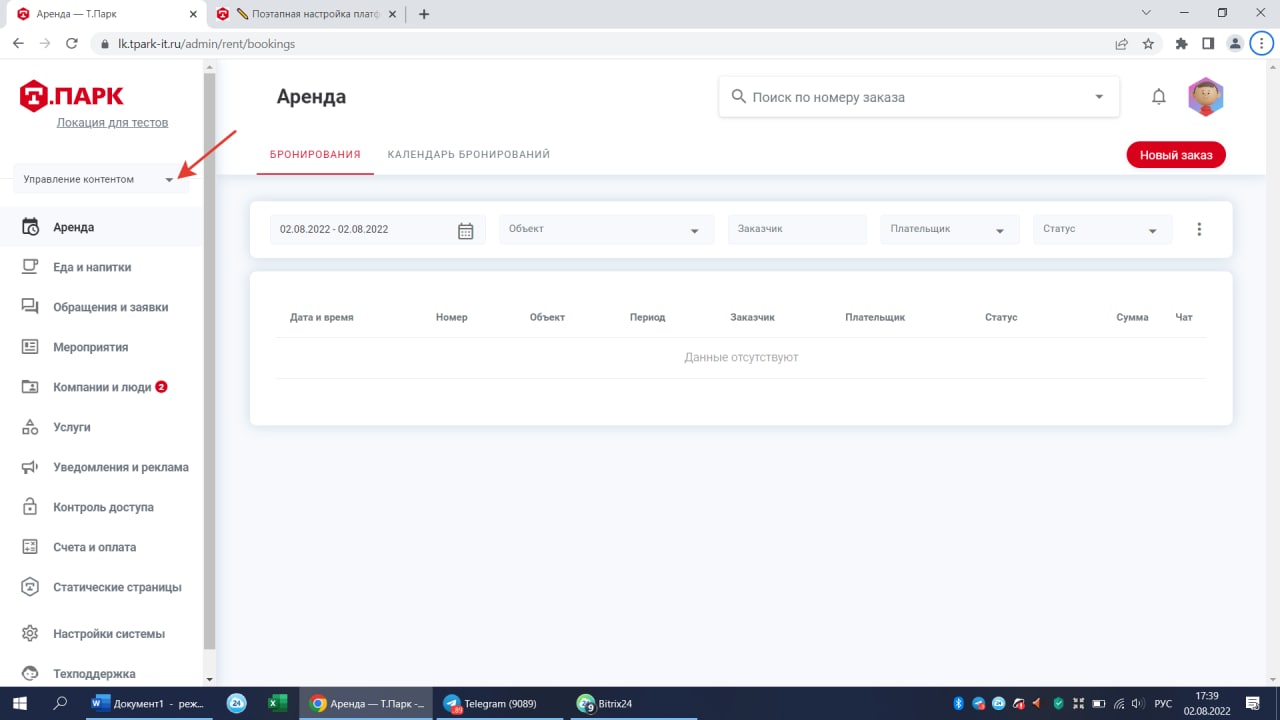The image size is (1280, 720).
Task: Click the Счета и оплата icon
Action: pos(30,547)
